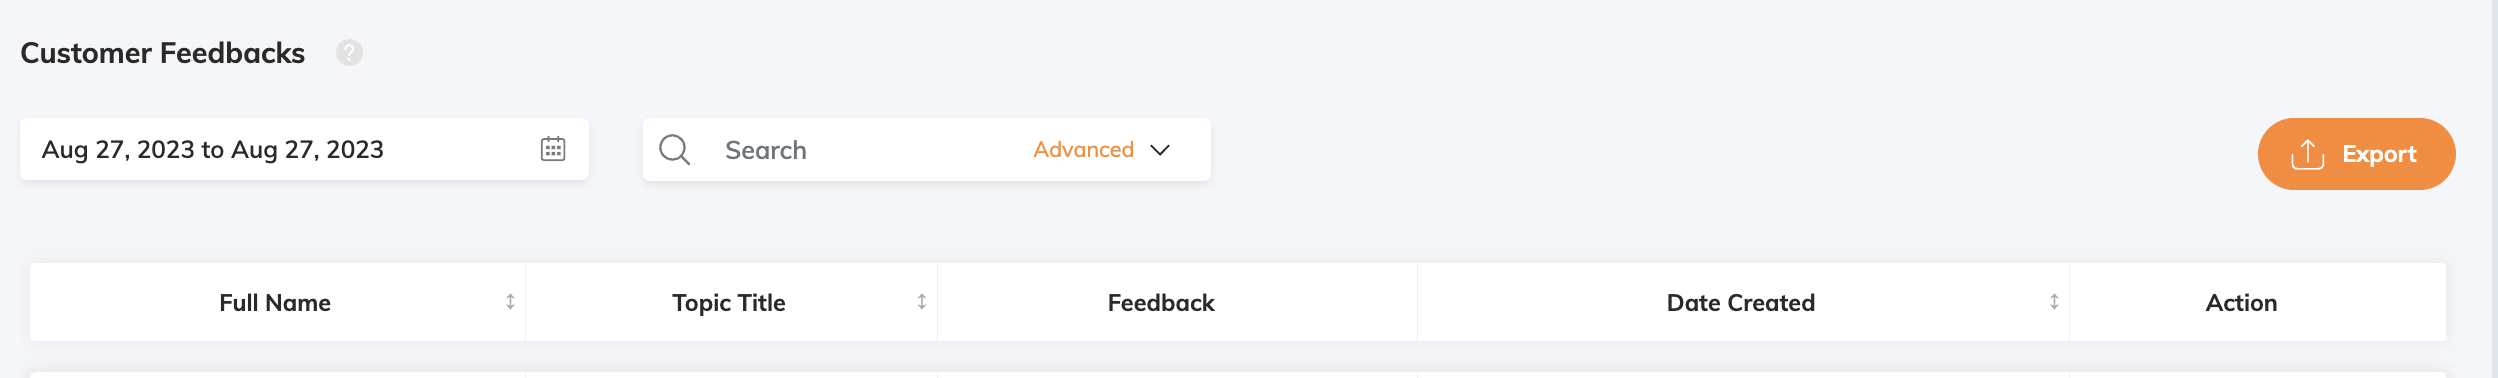Open Advanced search options

pyautogui.click(x=1084, y=149)
